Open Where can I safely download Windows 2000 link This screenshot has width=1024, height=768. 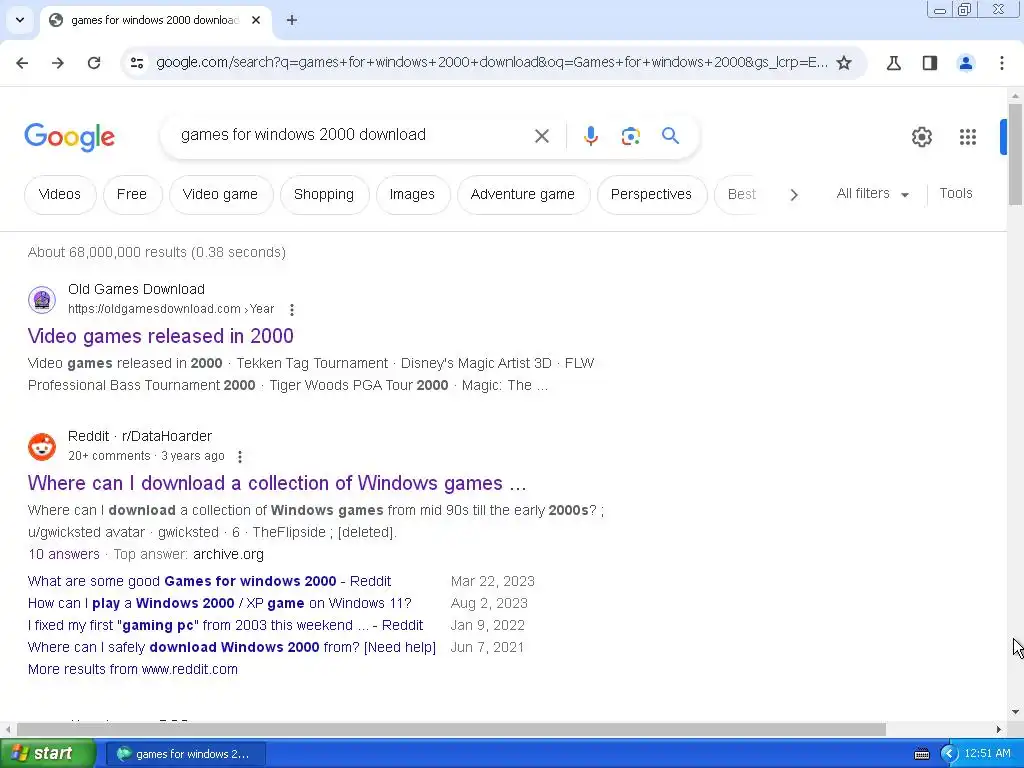(232, 648)
